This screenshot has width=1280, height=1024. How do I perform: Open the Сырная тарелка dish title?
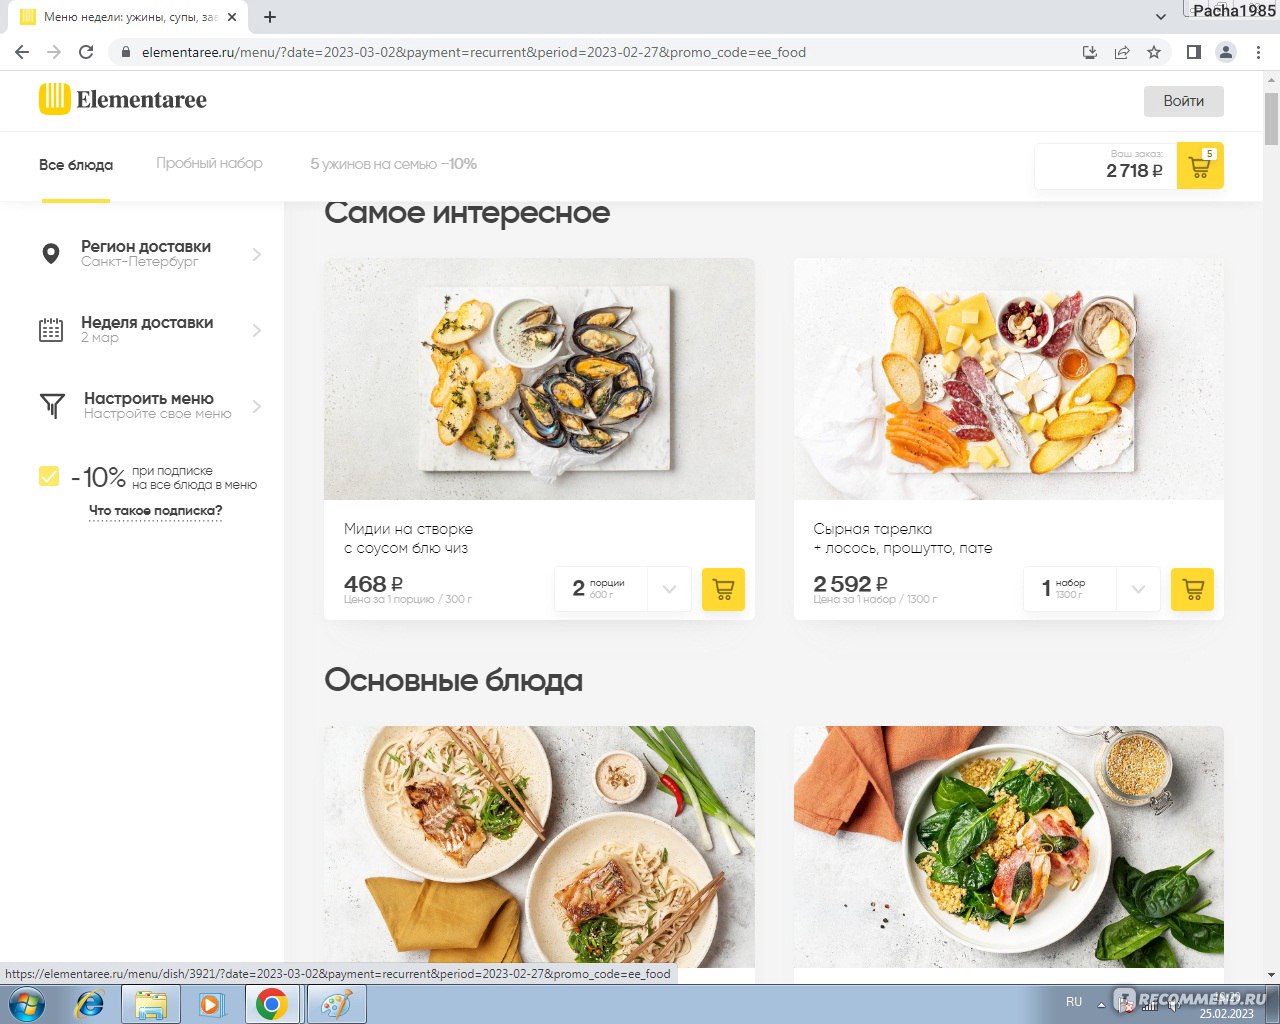903,538
